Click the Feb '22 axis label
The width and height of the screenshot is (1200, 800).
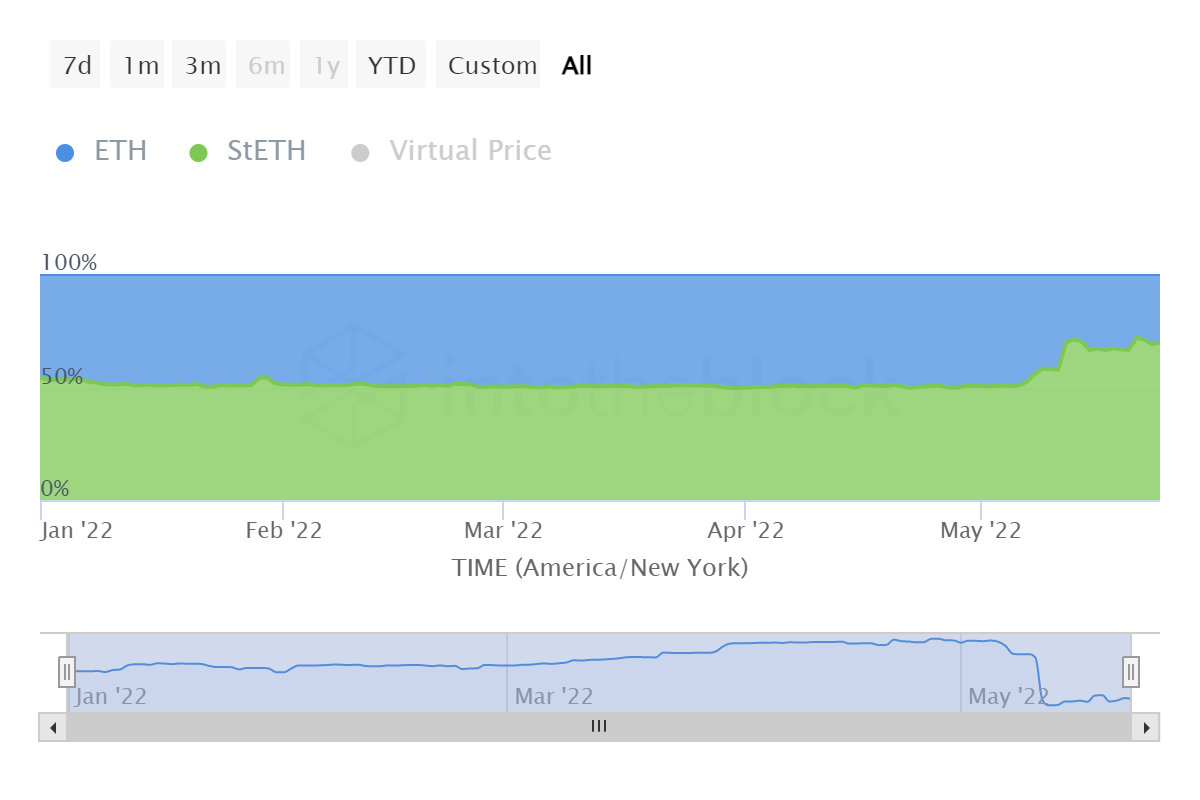click(284, 530)
